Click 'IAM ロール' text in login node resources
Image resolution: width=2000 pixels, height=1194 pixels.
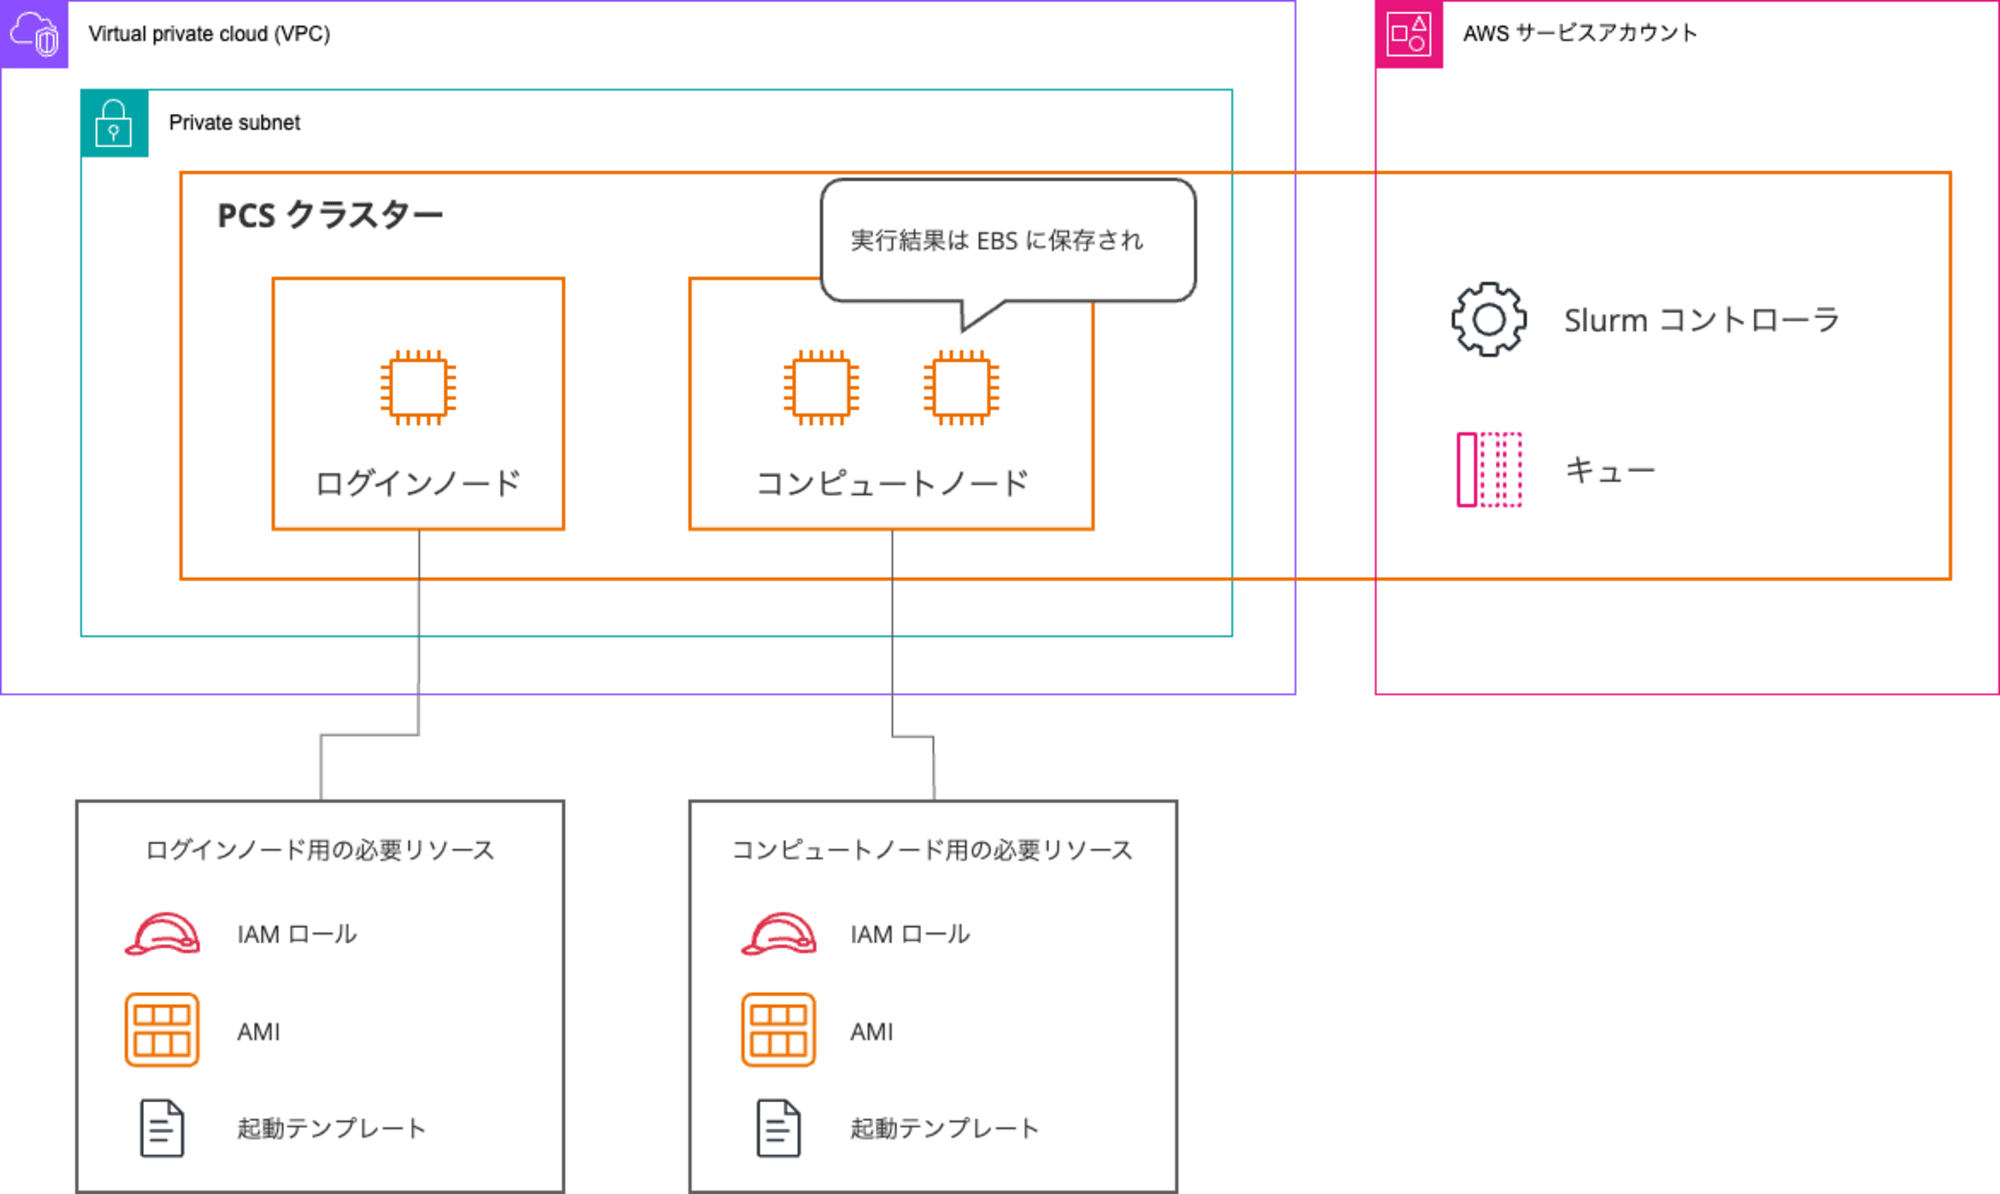(x=297, y=934)
